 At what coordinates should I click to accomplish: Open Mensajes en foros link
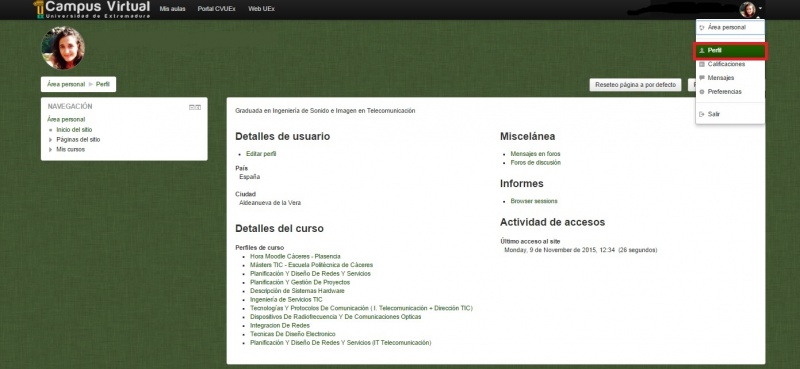(535, 154)
